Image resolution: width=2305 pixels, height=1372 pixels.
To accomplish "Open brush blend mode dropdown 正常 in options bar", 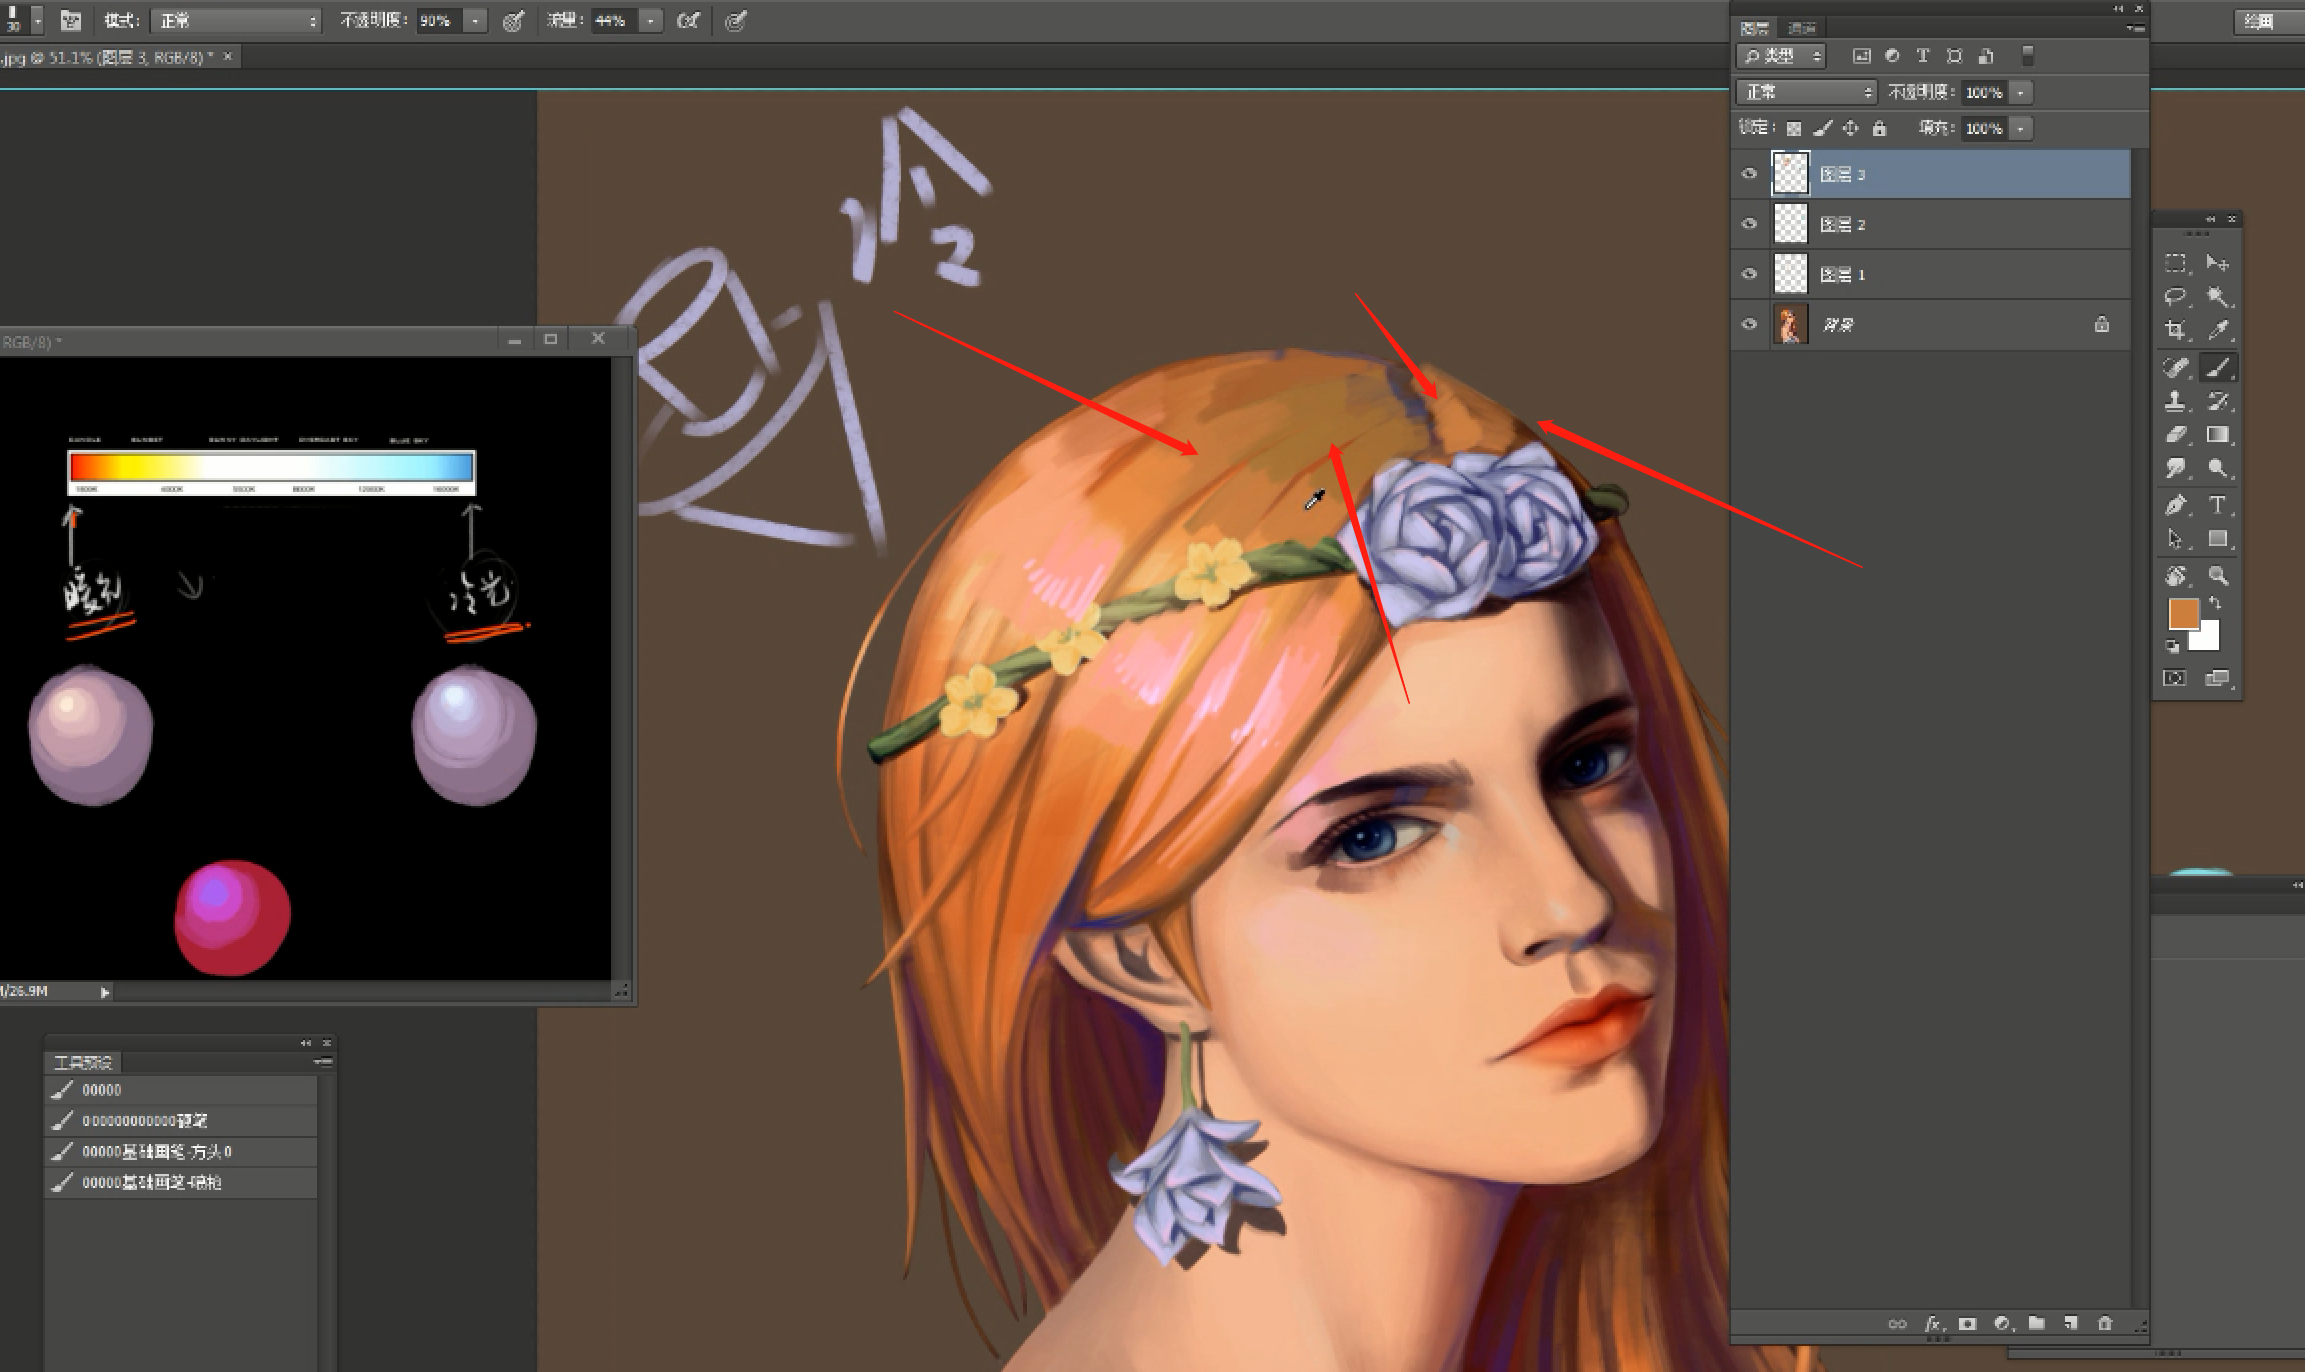I will point(235,21).
